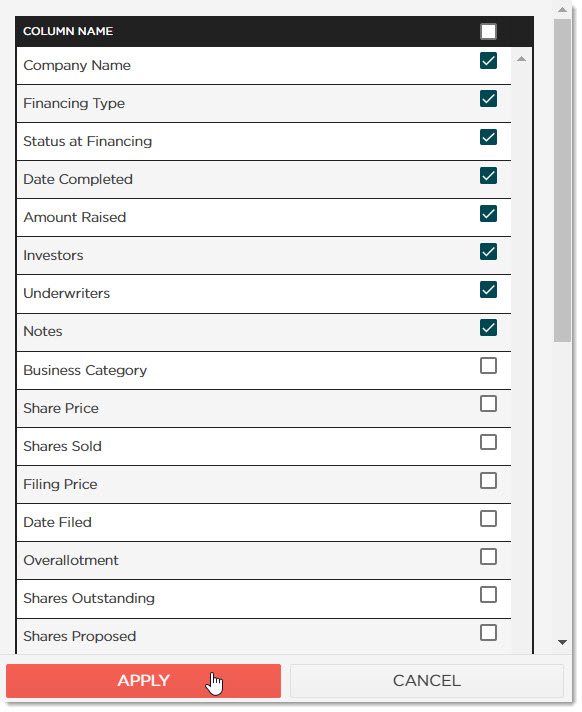Screen dimensions: 582x712
Task: Click the outer scrollbar up arrow
Action: (x=562, y=10)
